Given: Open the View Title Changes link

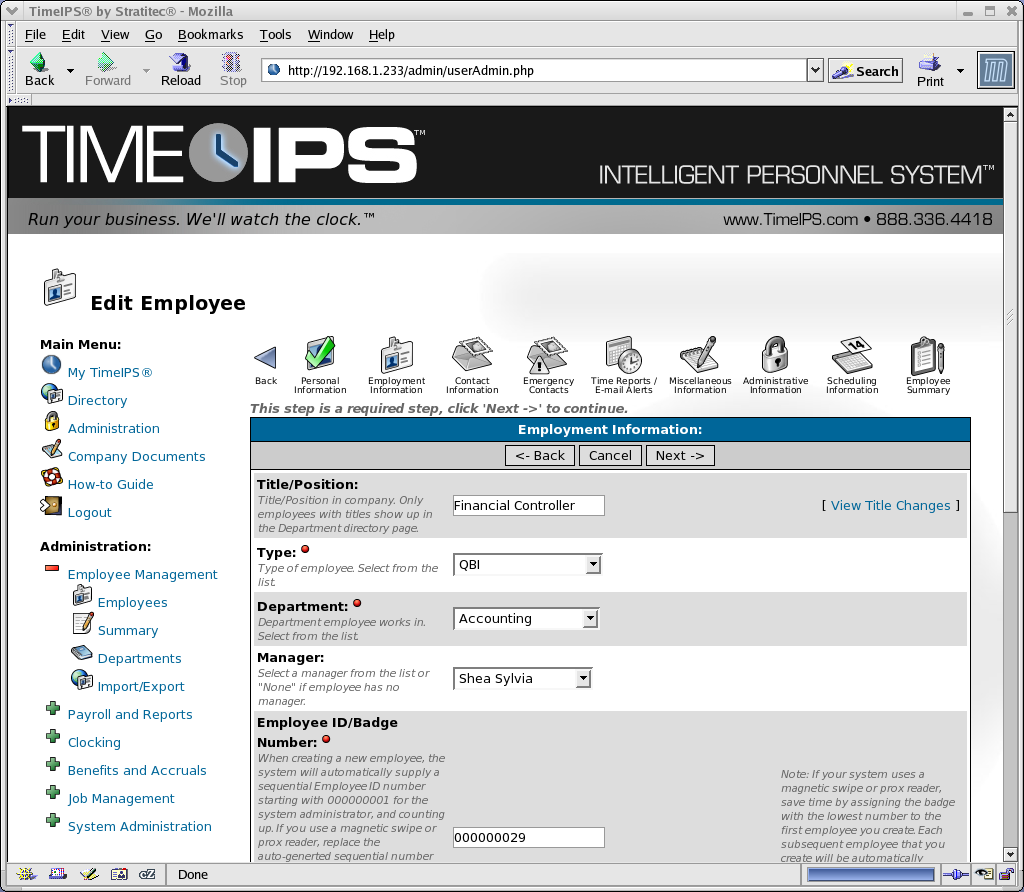Looking at the screenshot, I should click(x=890, y=505).
